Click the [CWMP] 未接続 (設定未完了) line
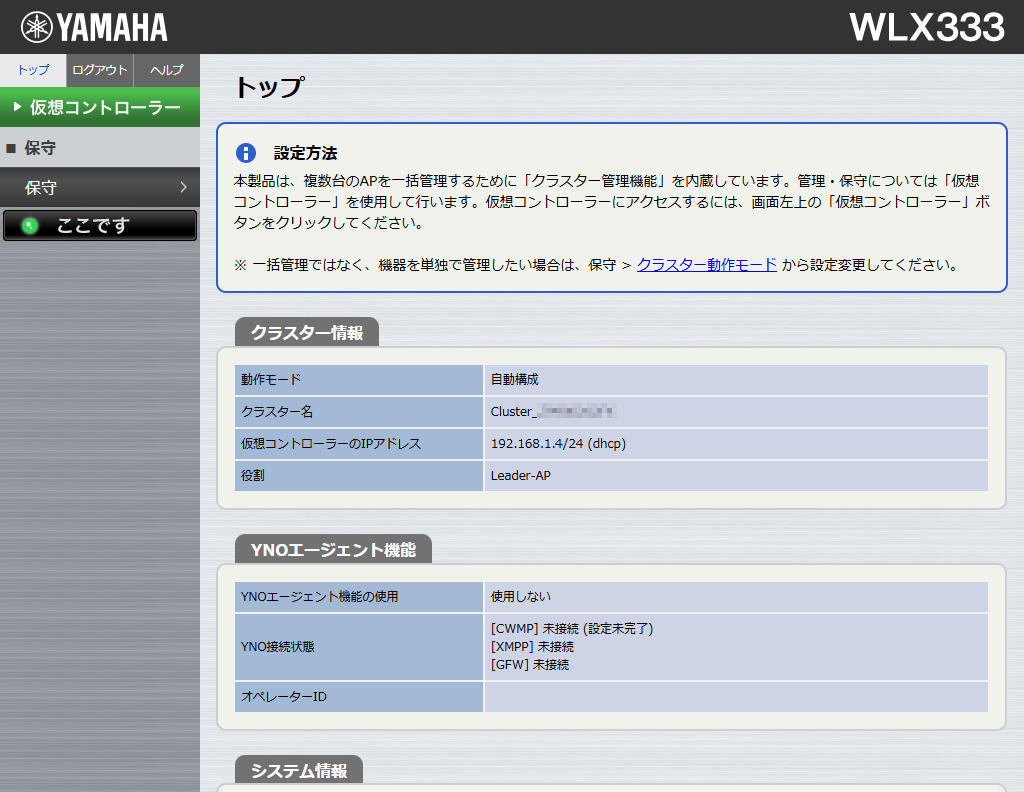 572,628
